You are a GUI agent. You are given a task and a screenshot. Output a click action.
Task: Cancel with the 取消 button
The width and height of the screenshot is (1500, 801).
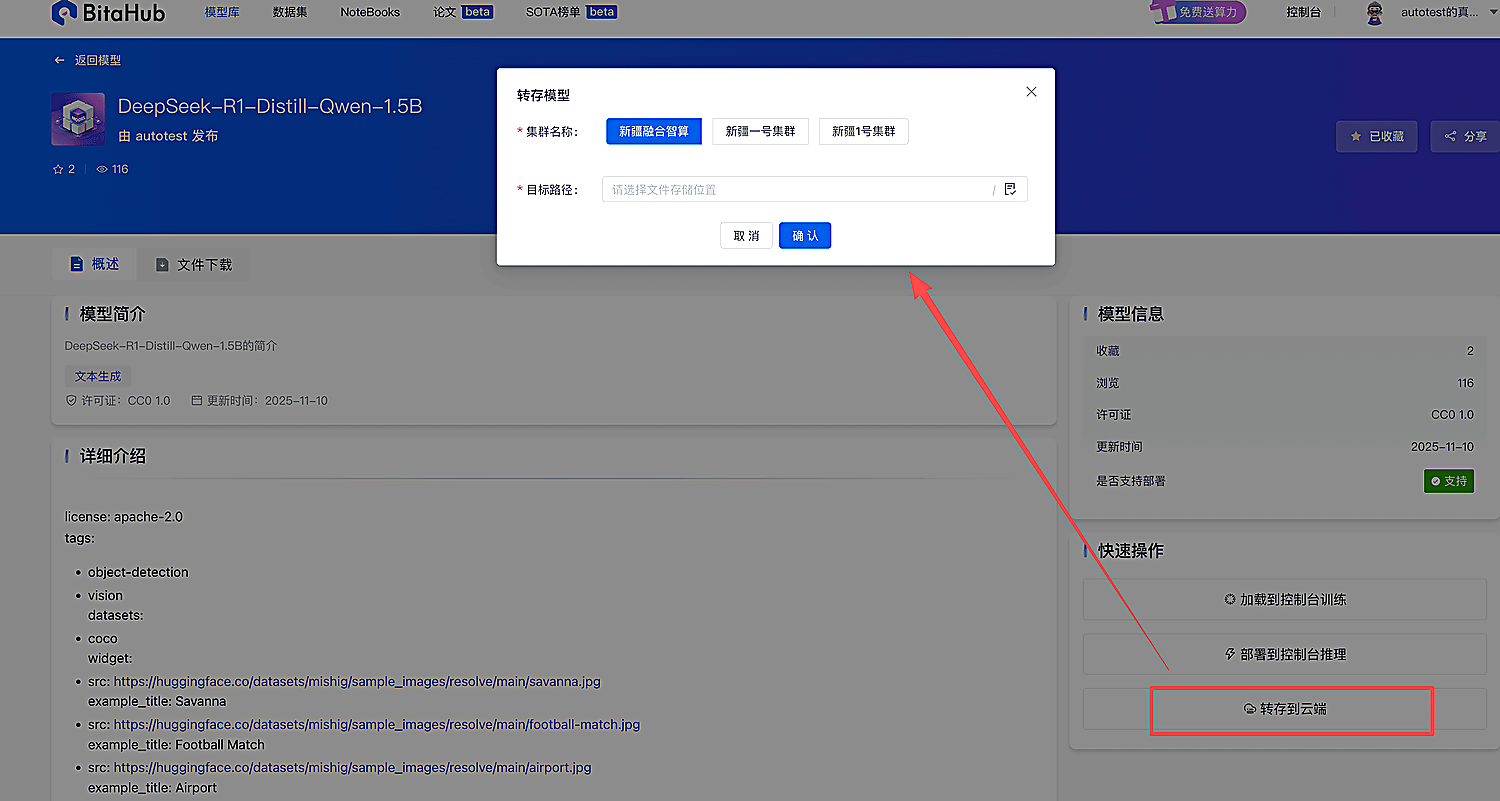coord(746,235)
